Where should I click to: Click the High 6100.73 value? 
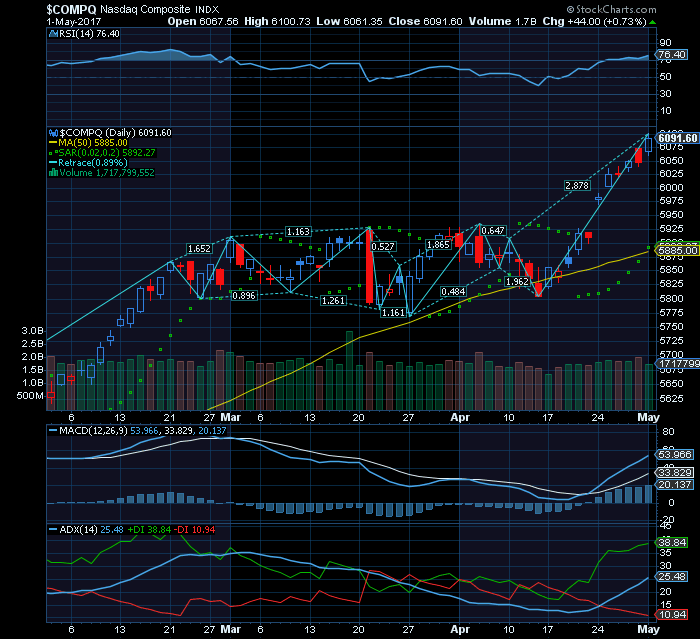coord(277,21)
